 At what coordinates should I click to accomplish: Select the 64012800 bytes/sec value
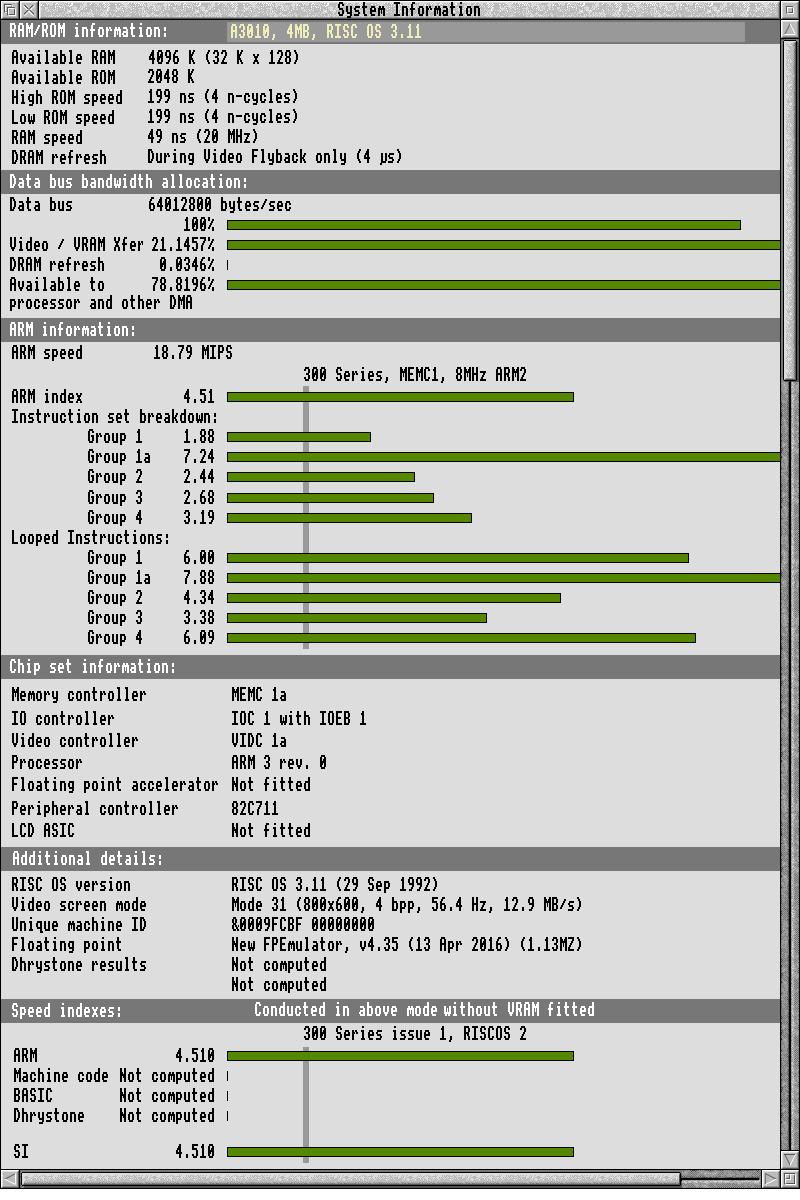click(219, 205)
